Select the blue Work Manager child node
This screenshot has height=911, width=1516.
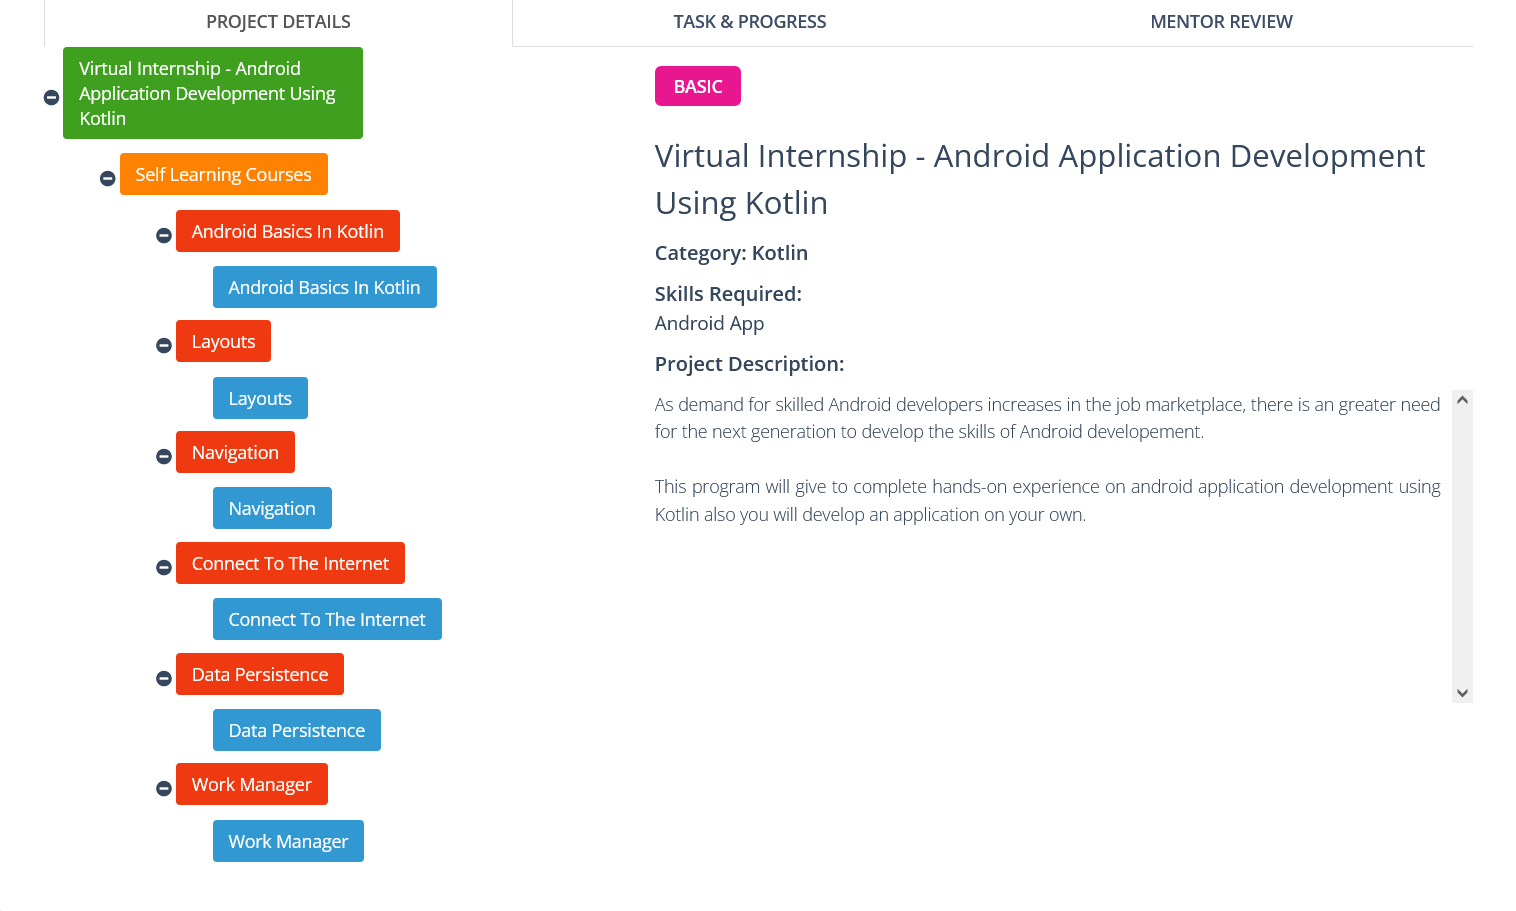click(288, 841)
